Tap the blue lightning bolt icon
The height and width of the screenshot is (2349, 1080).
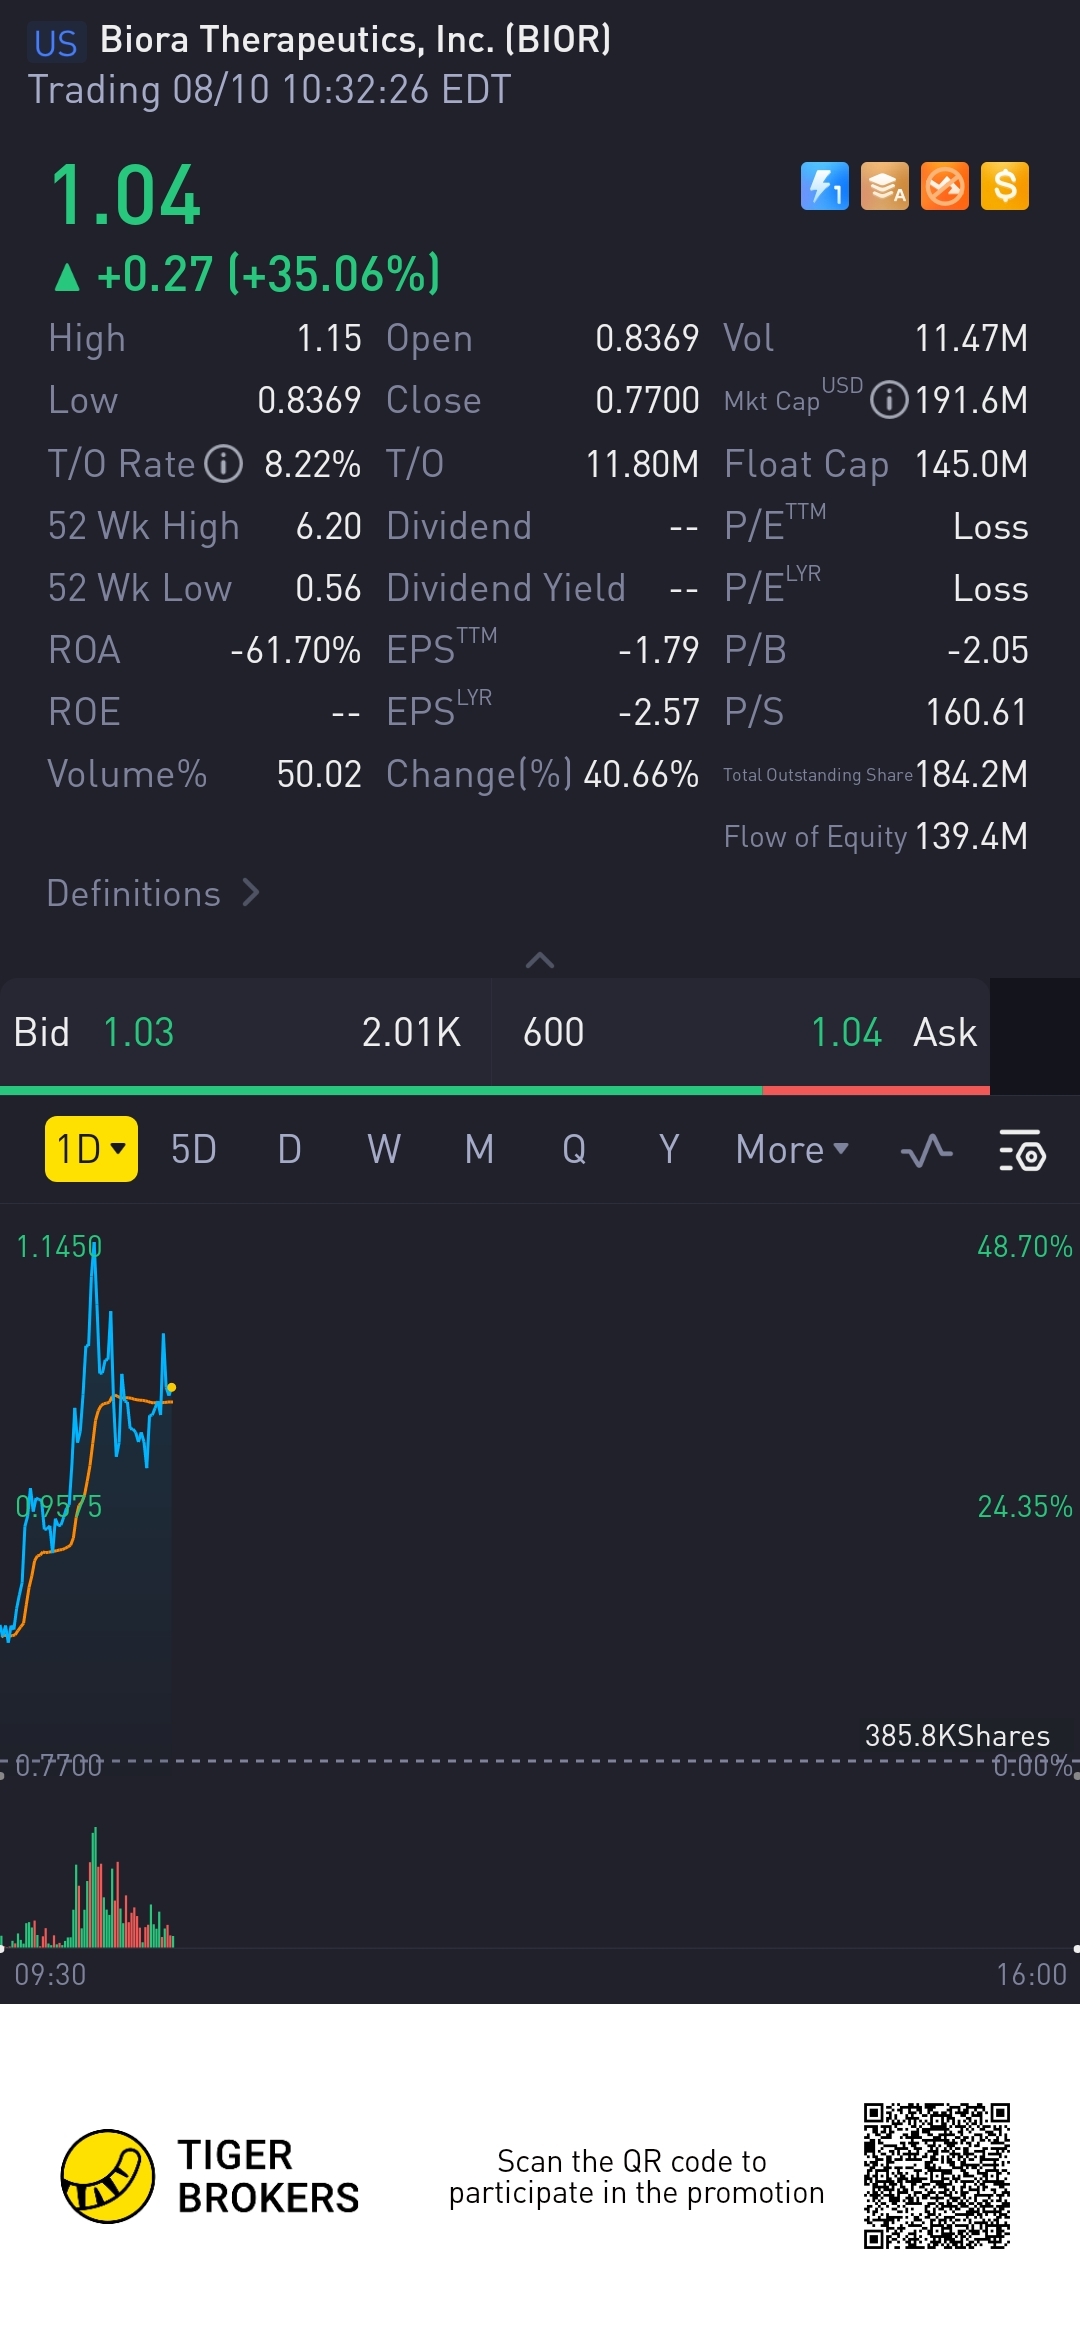[824, 186]
